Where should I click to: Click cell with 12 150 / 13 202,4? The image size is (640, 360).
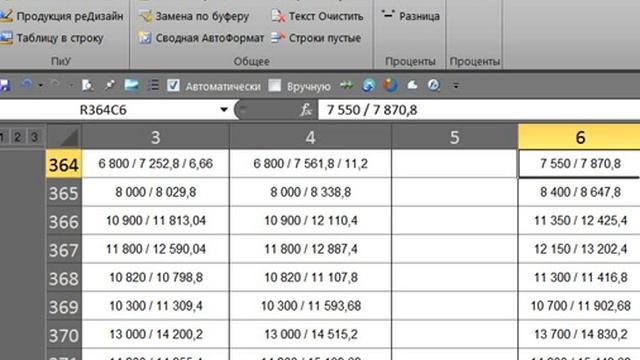click(580, 249)
